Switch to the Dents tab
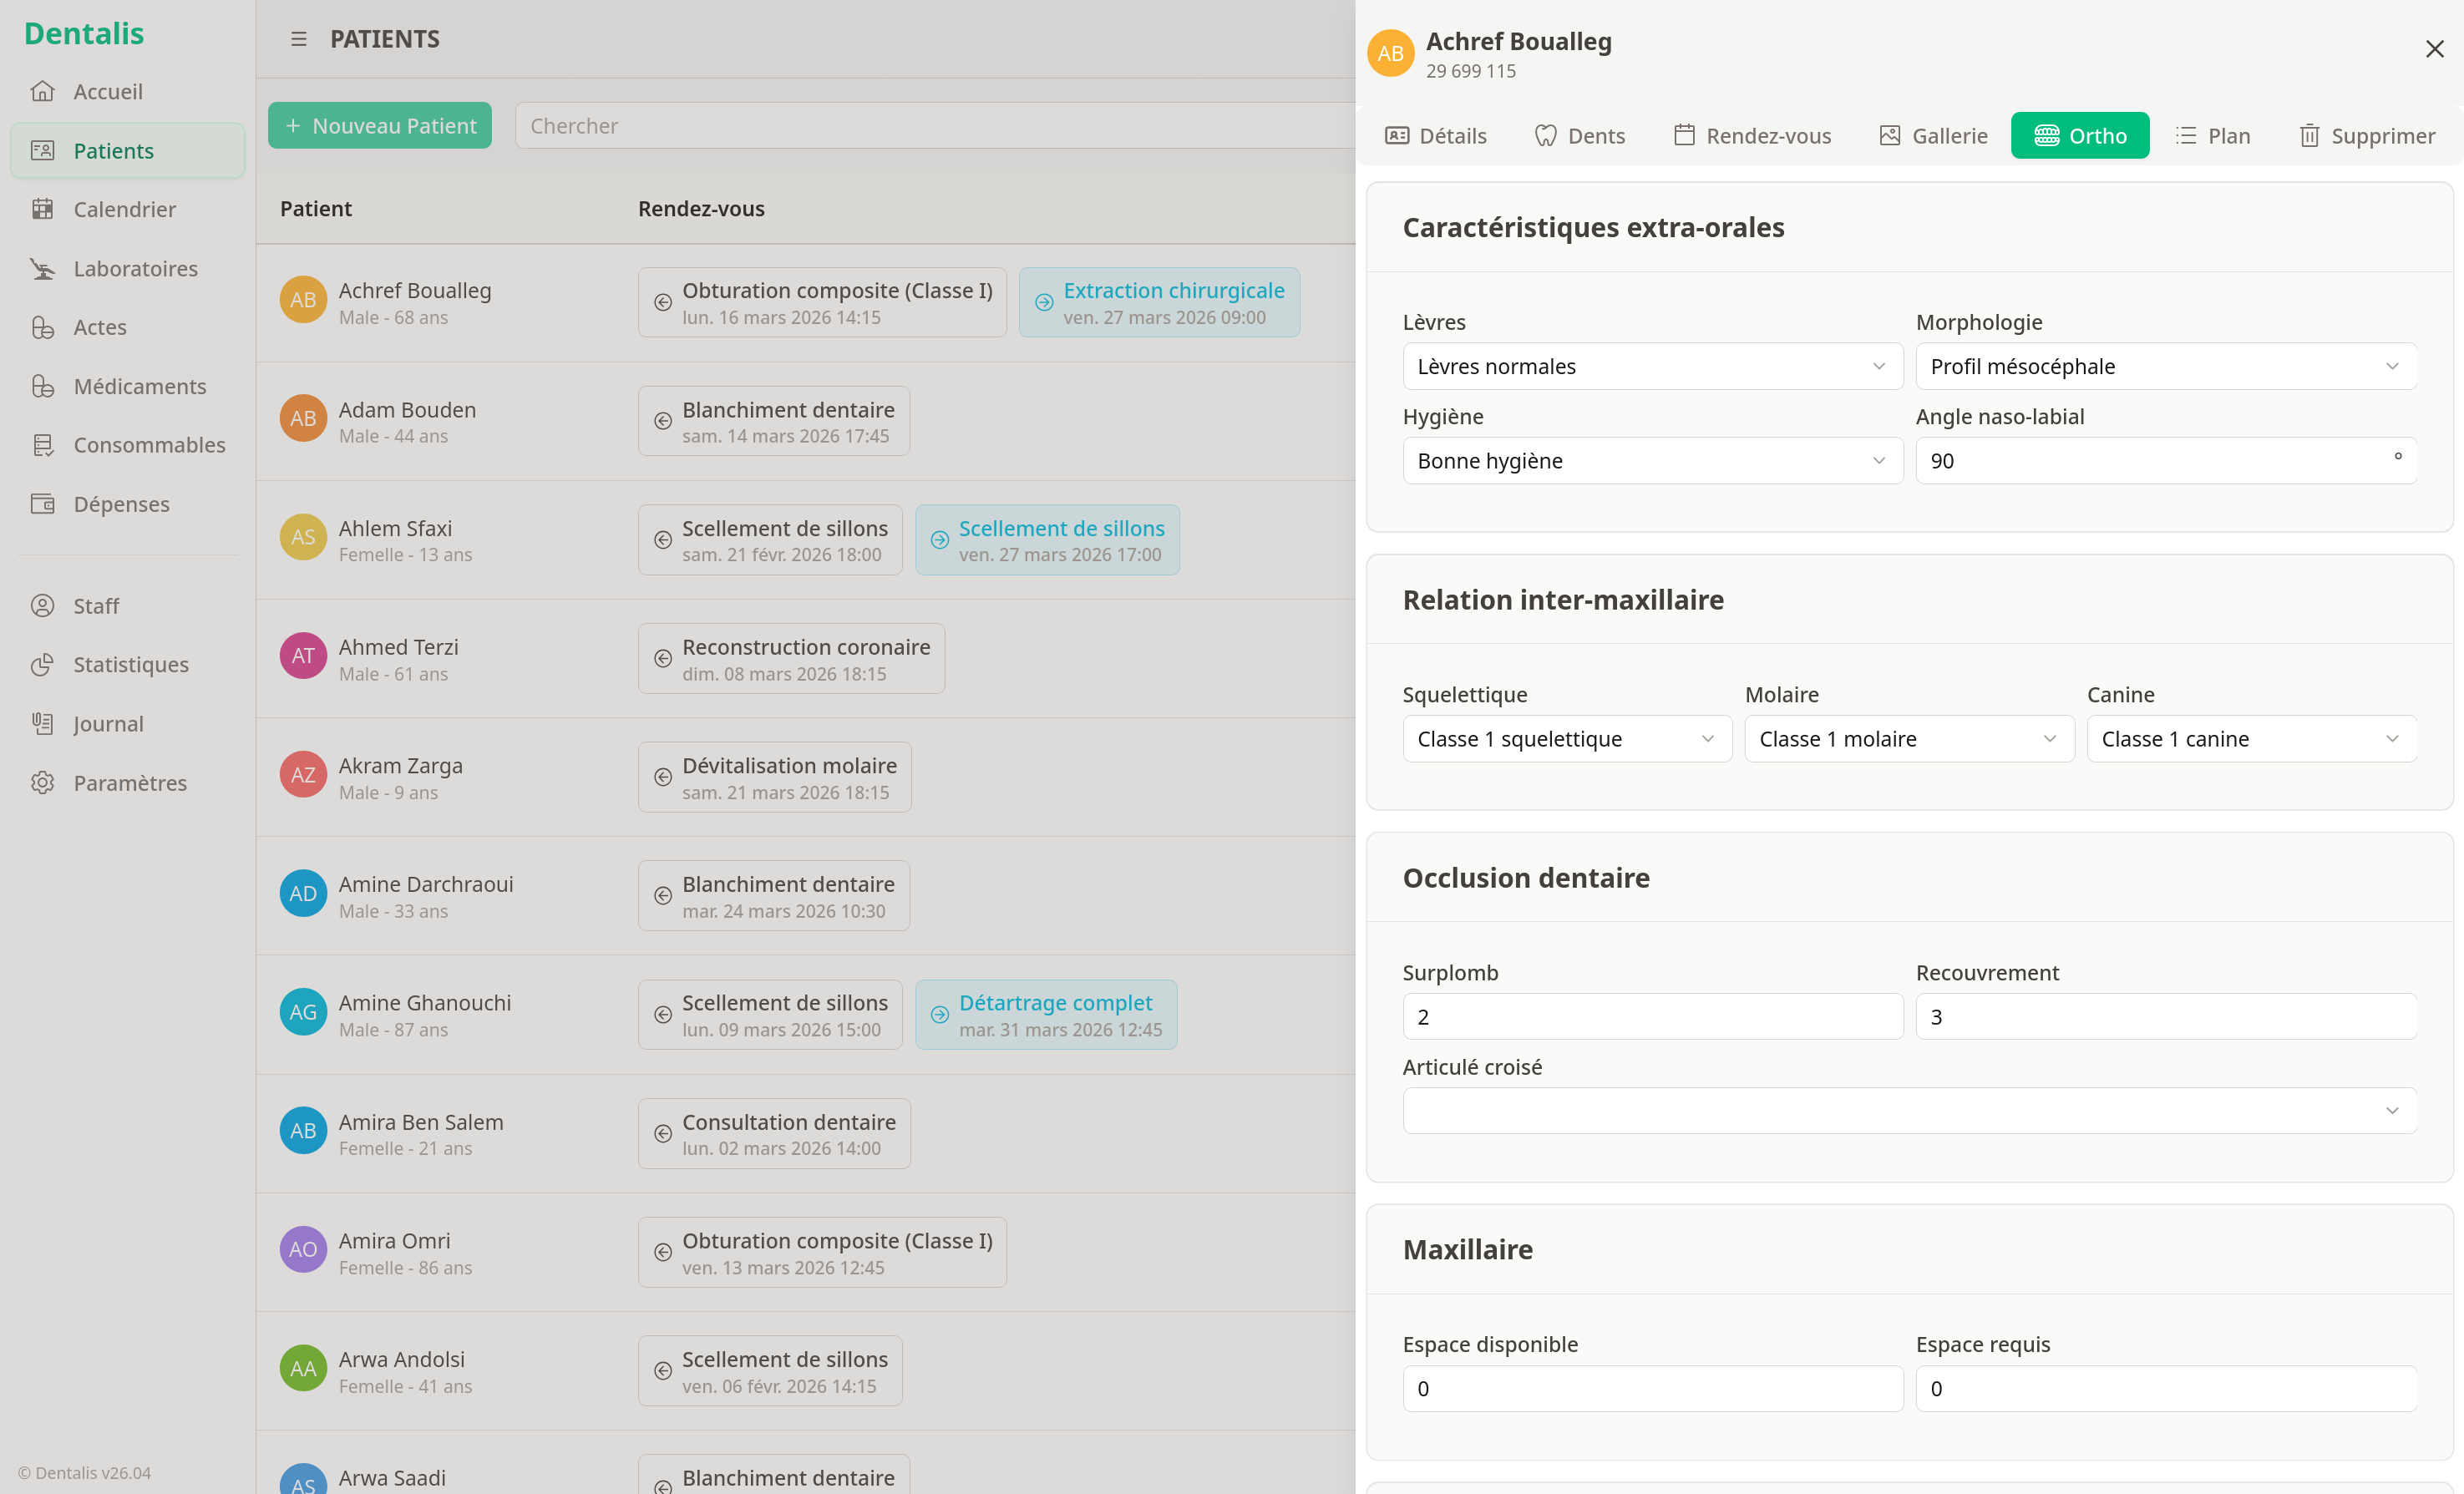 point(1579,135)
